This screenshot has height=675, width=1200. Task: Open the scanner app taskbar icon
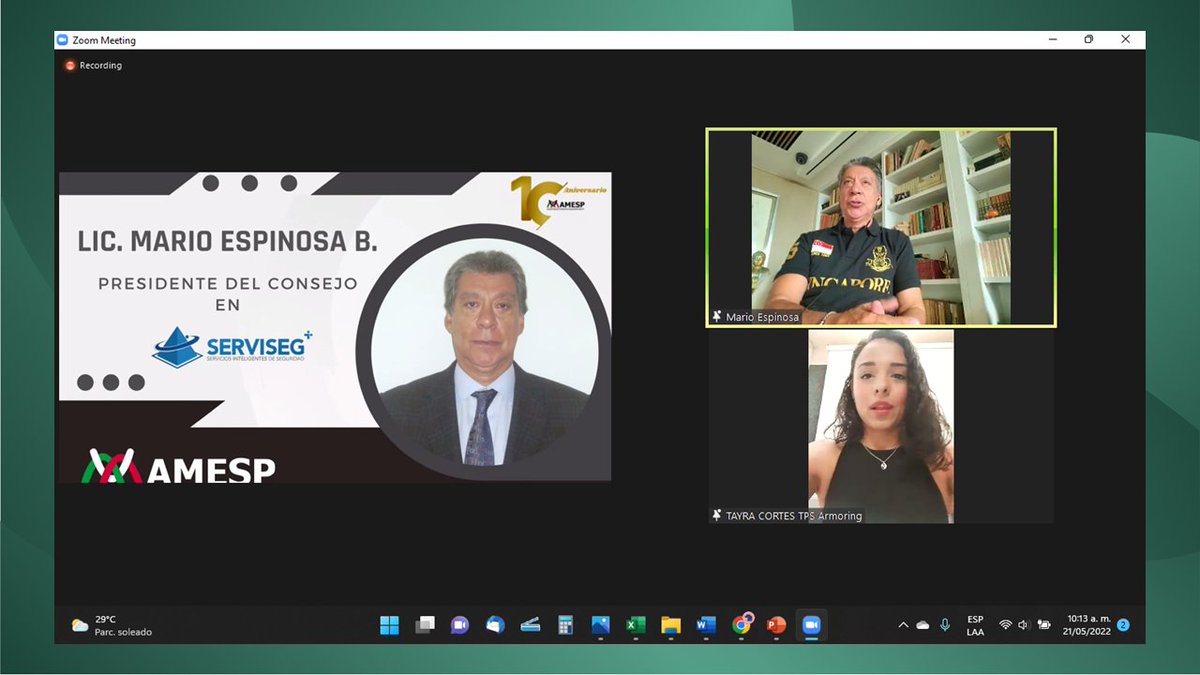[530, 625]
